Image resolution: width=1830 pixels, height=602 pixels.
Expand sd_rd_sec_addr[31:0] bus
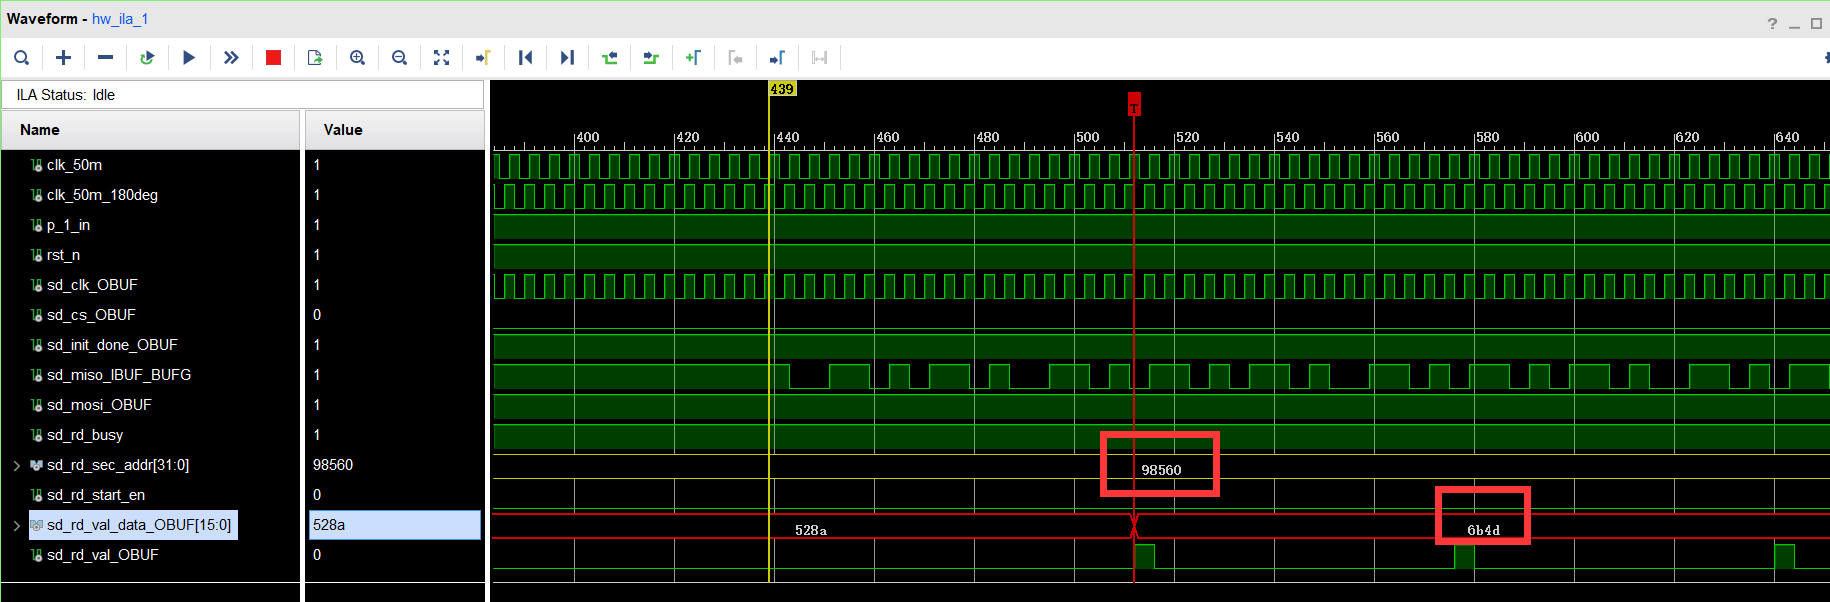16,465
